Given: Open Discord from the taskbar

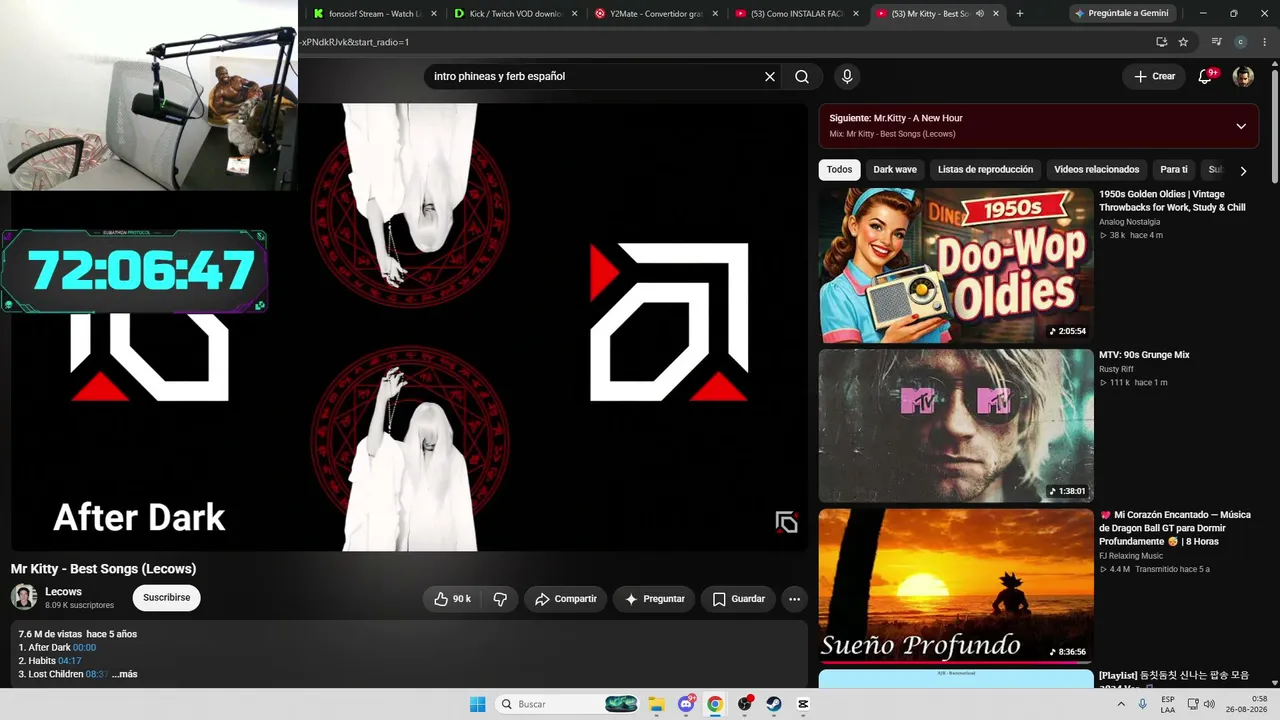Looking at the screenshot, I should point(686,704).
